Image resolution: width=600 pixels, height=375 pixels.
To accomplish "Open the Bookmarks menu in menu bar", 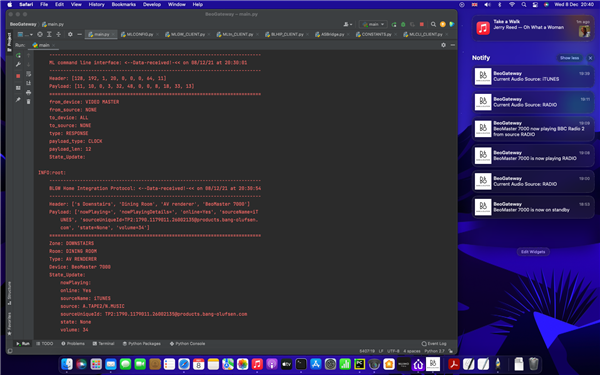I will [x=124, y=5].
